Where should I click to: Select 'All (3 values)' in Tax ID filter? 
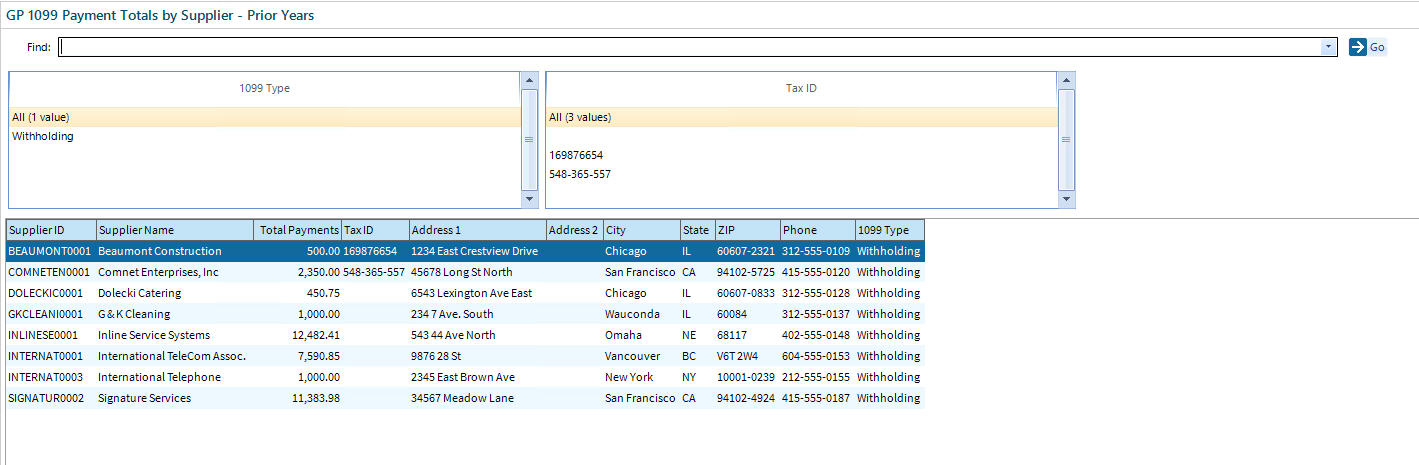pos(802,117)
